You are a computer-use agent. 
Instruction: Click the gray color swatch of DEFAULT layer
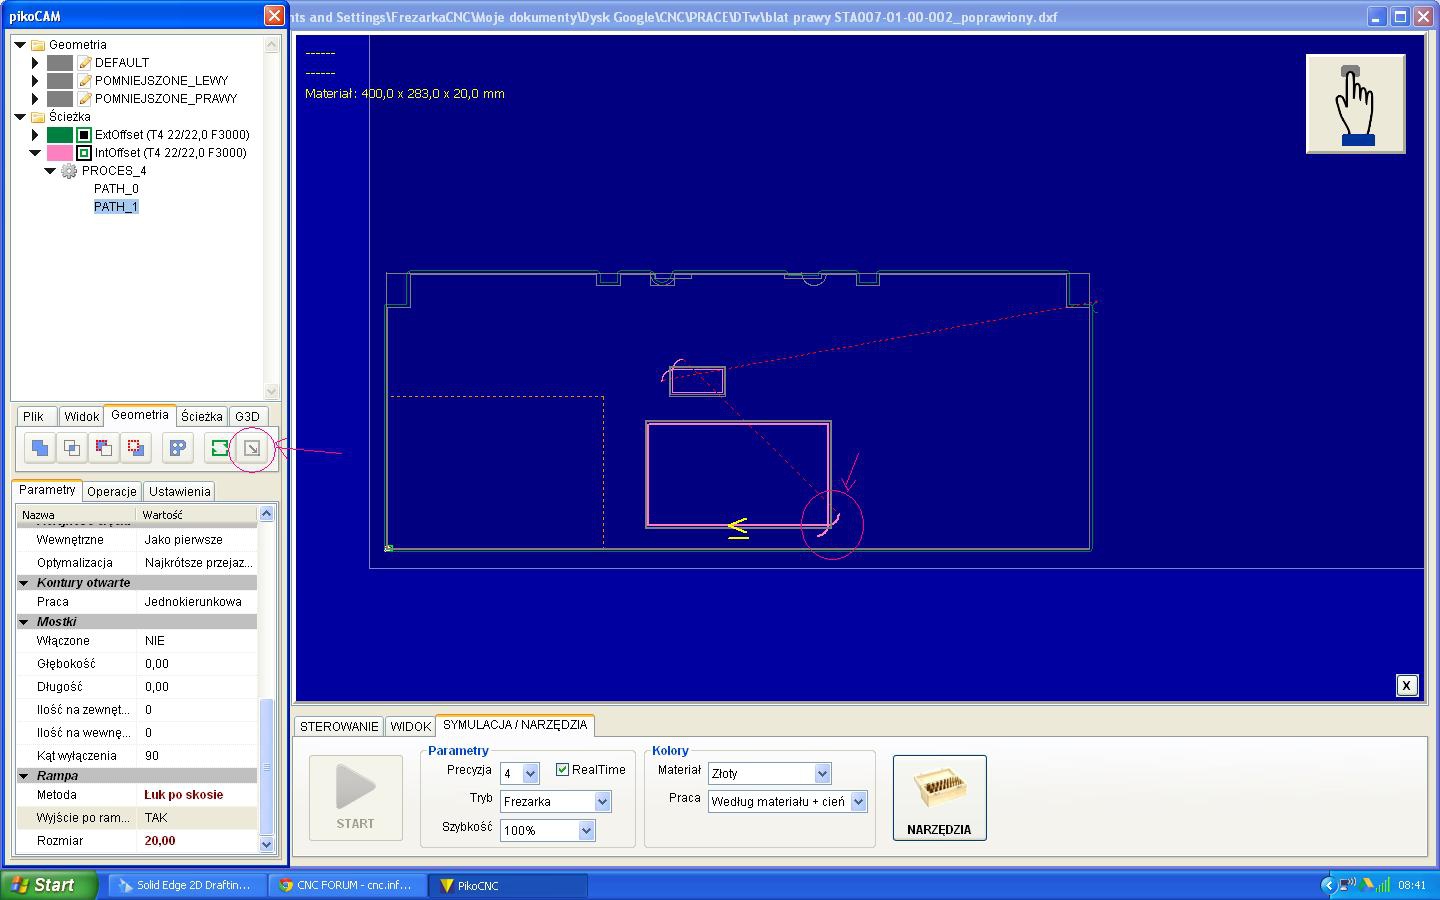click(60, 63)
